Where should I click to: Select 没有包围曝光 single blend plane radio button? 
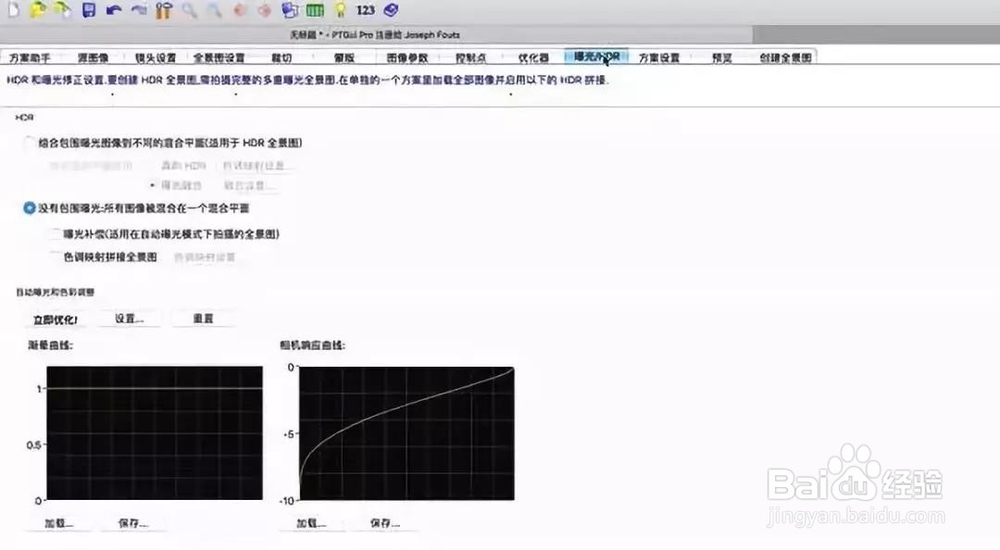click(x=29, y=208)
